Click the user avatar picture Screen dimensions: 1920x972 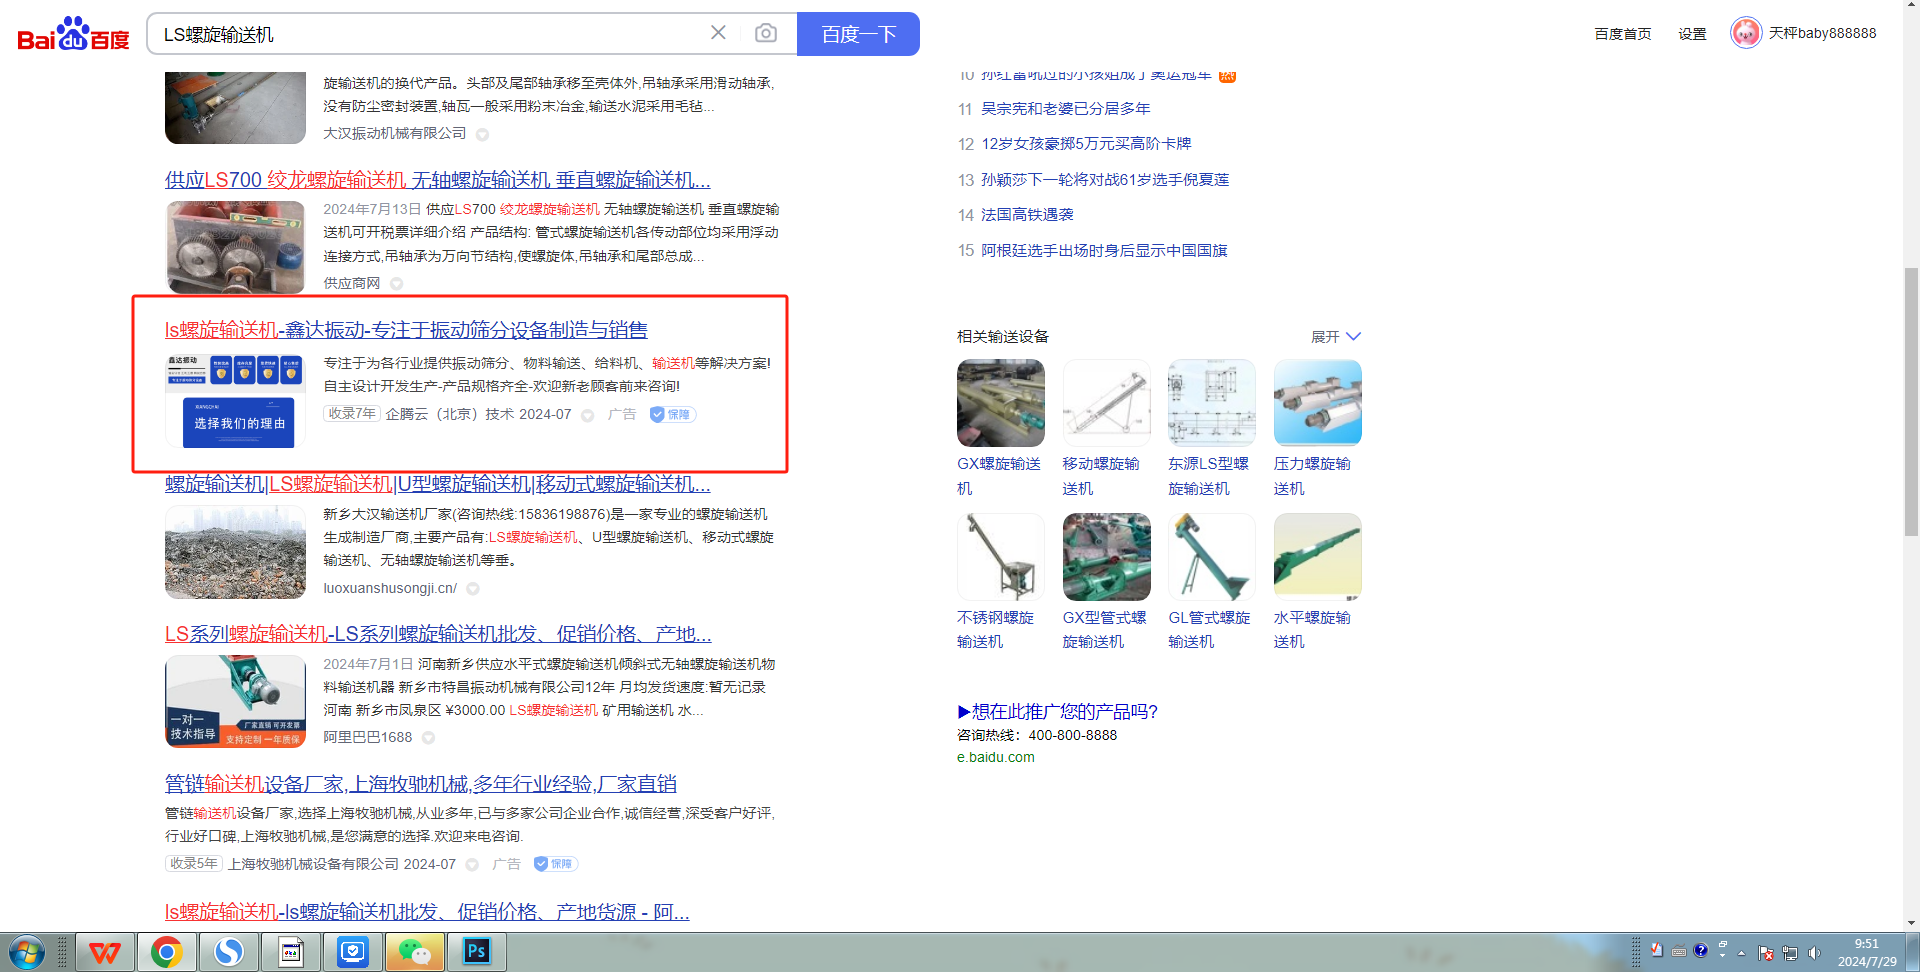(1746, 33)
